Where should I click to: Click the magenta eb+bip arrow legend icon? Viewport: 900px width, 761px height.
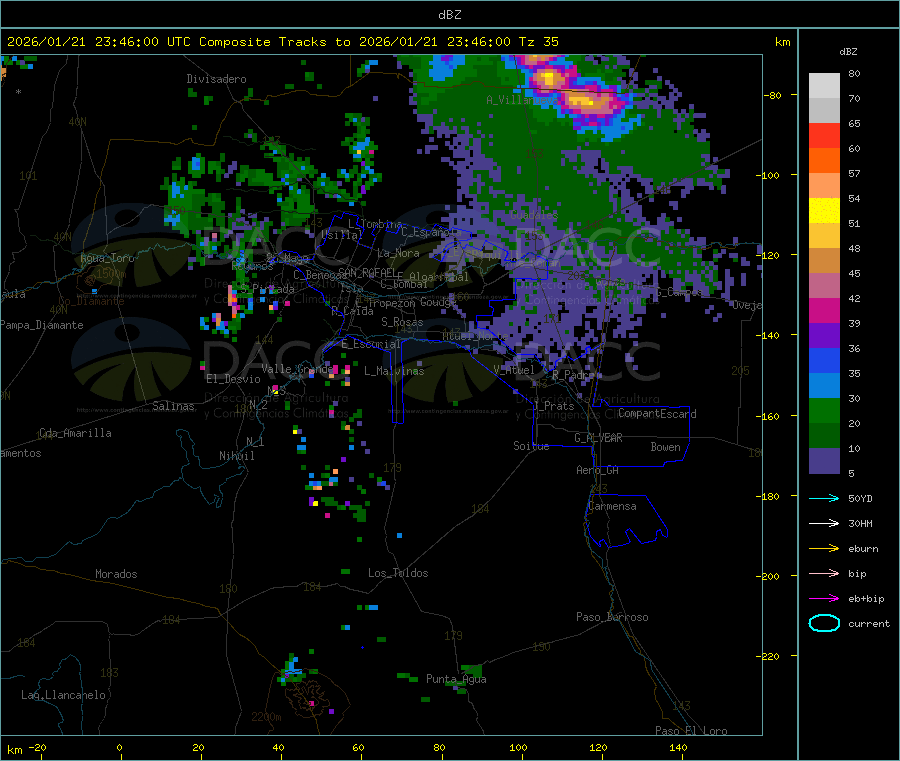pos(824,599)
